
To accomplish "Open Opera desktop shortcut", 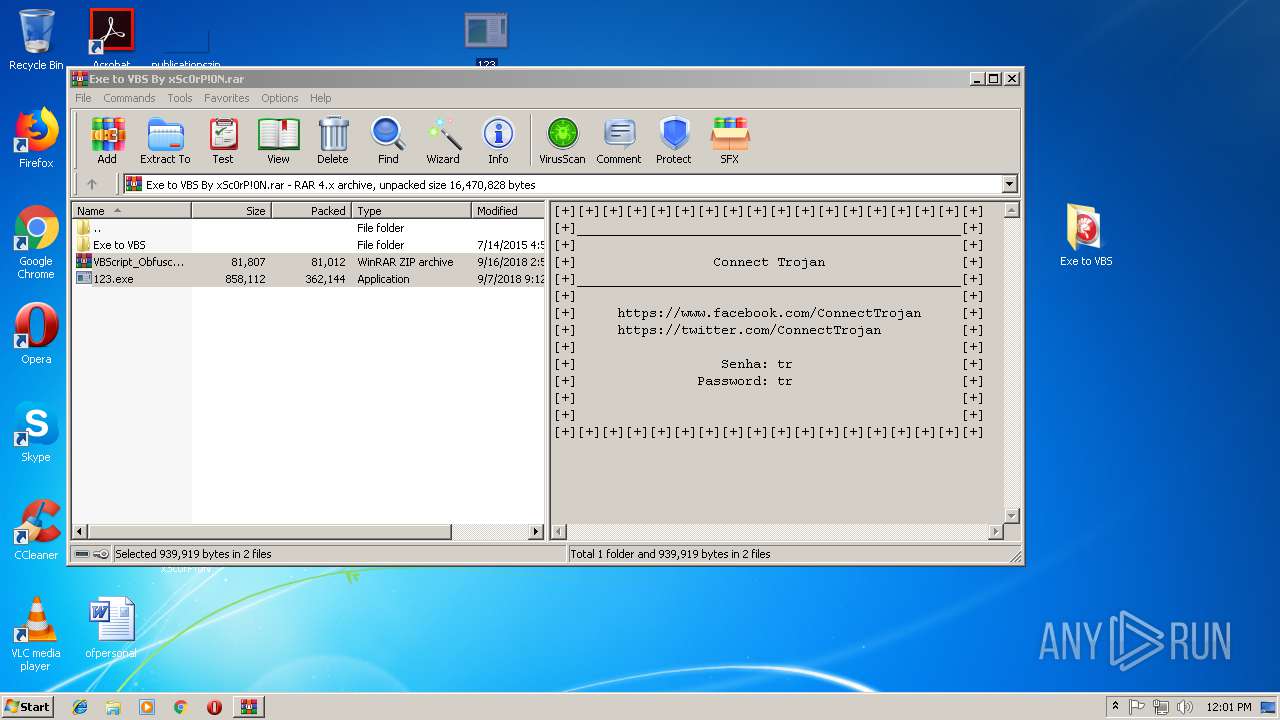I will tap(36, 334).
